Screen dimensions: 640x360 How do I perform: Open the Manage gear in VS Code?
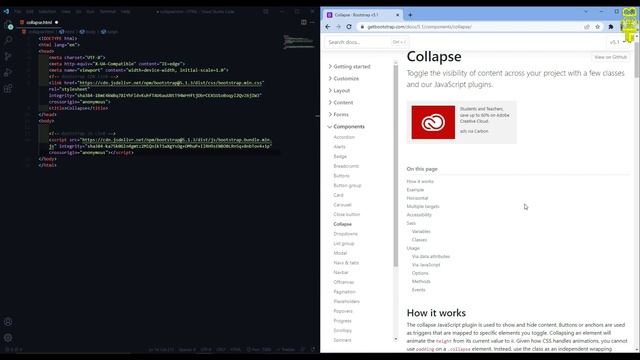point(8,338)
